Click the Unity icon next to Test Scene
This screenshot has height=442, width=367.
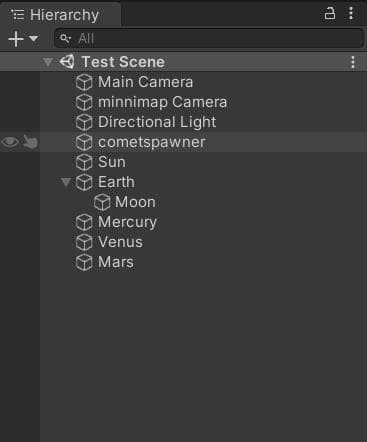67,62
